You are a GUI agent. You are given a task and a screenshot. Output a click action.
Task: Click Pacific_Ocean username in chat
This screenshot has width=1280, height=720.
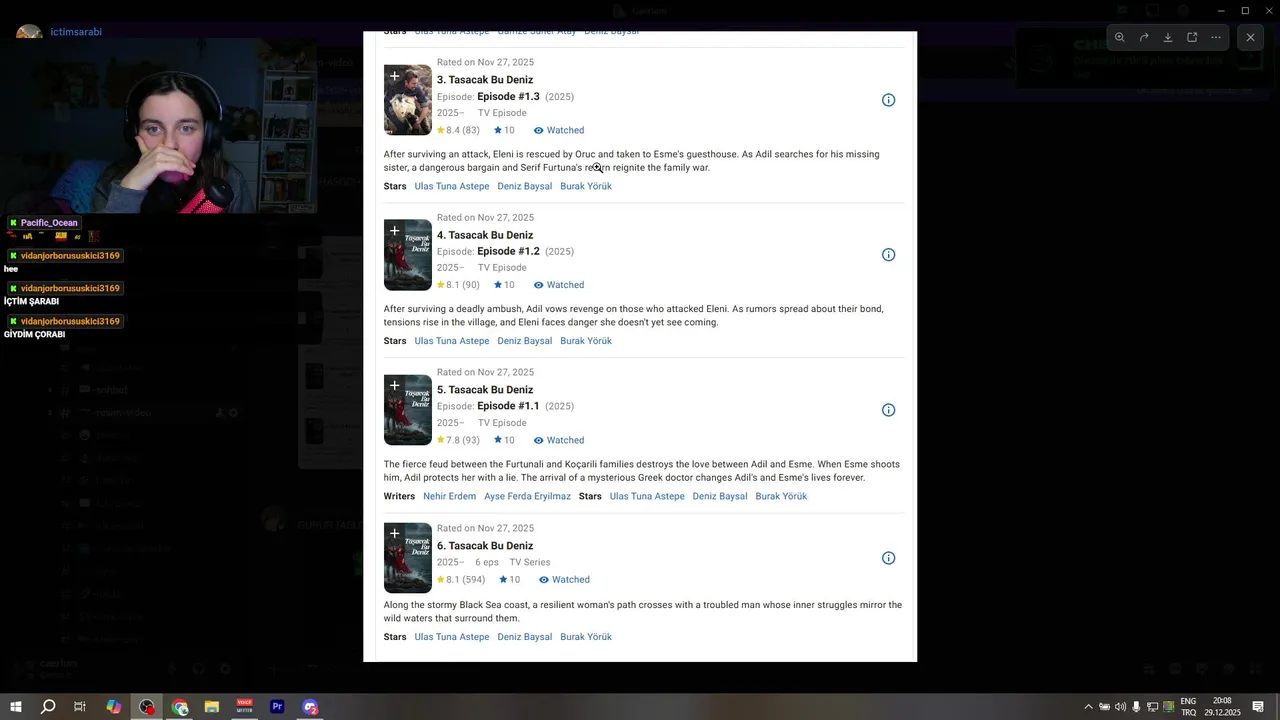pos(49,223)
